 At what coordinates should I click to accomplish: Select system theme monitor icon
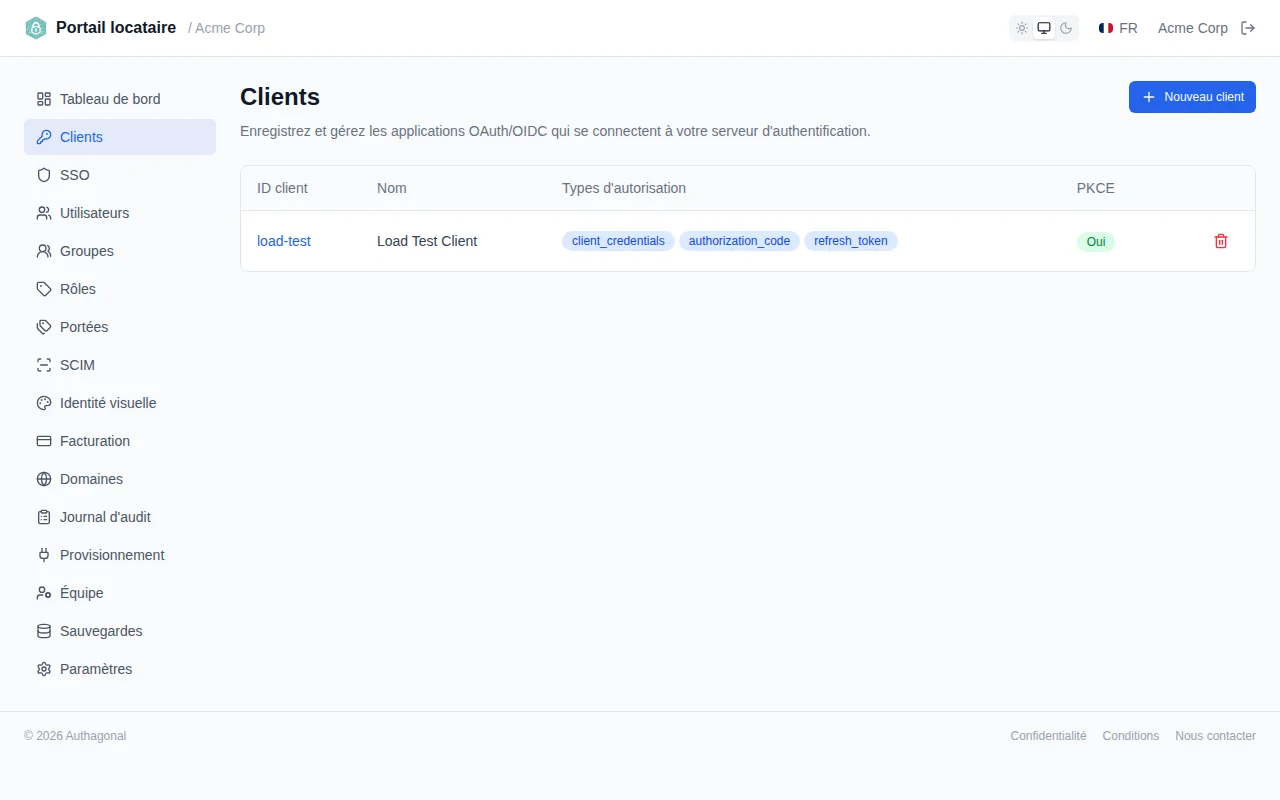(1044, 28)
